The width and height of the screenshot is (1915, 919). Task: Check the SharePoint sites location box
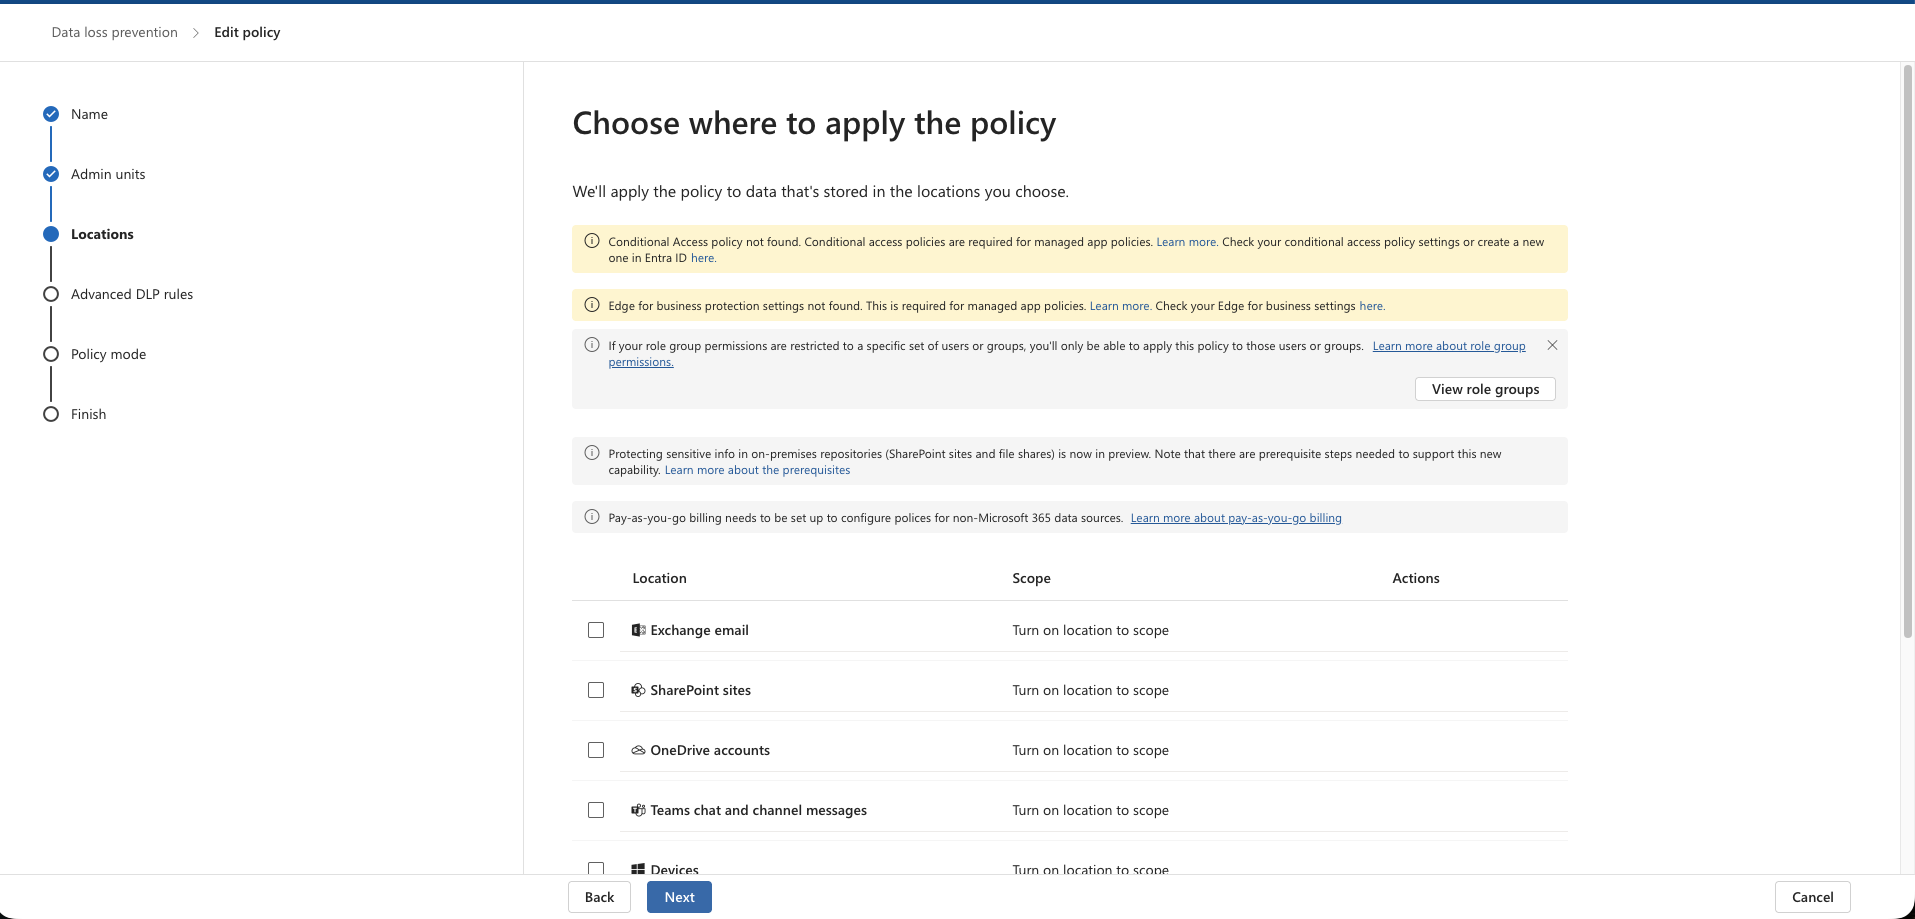pos(596,690)
